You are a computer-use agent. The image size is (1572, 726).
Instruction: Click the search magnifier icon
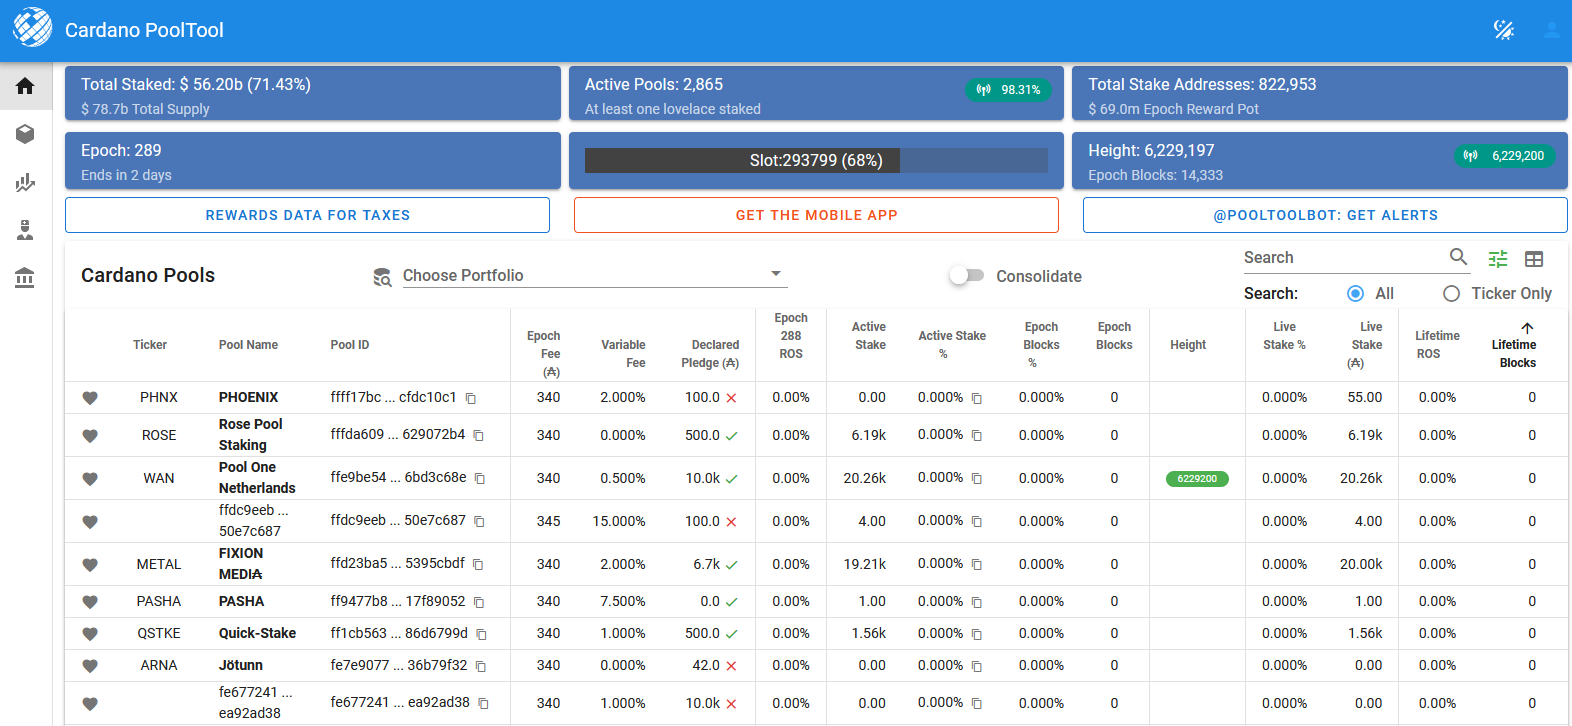pos(1459,257)
